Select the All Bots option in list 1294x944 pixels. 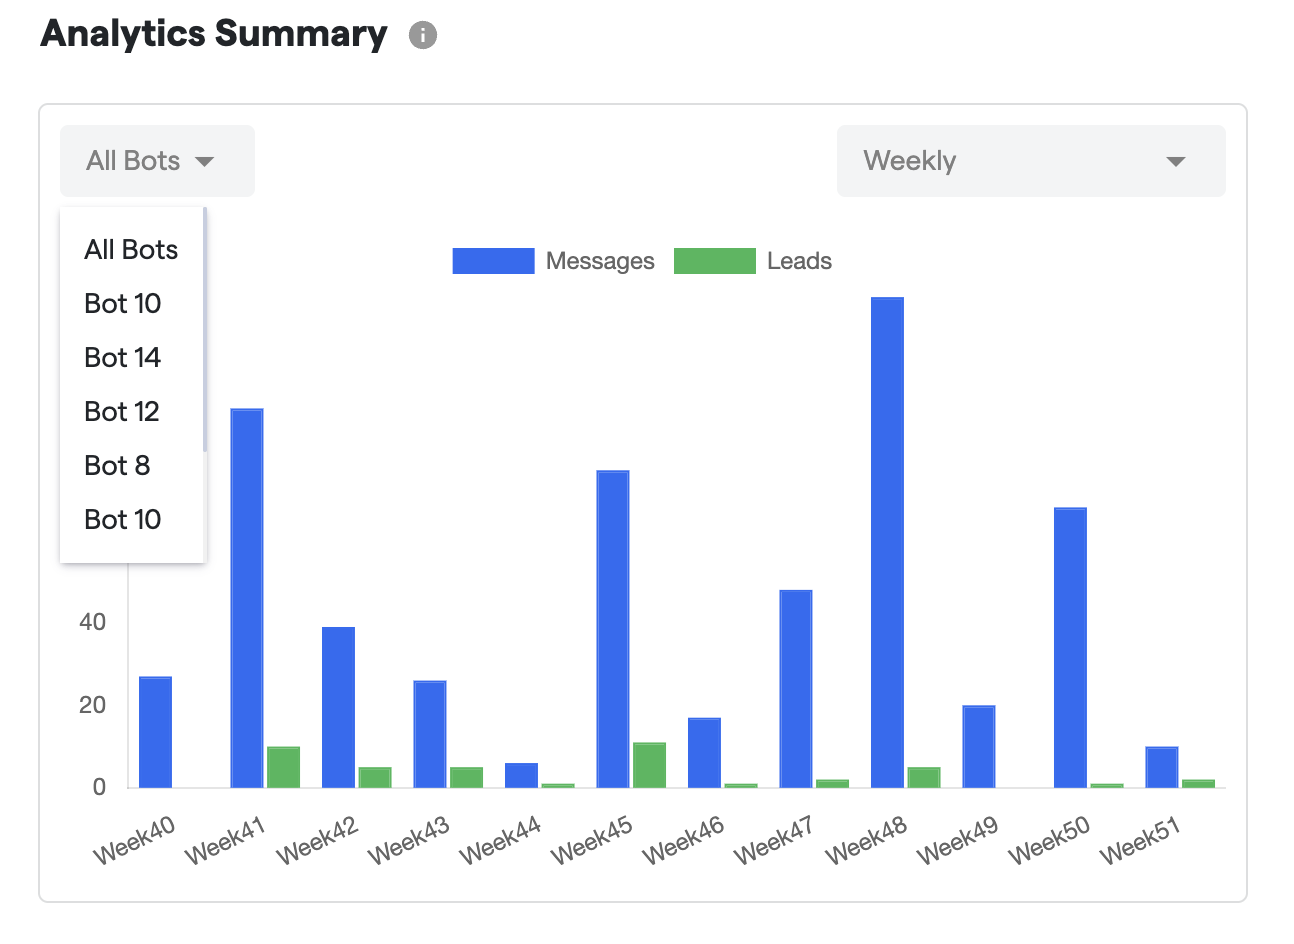pyautogui.click(x=131, y=250)
